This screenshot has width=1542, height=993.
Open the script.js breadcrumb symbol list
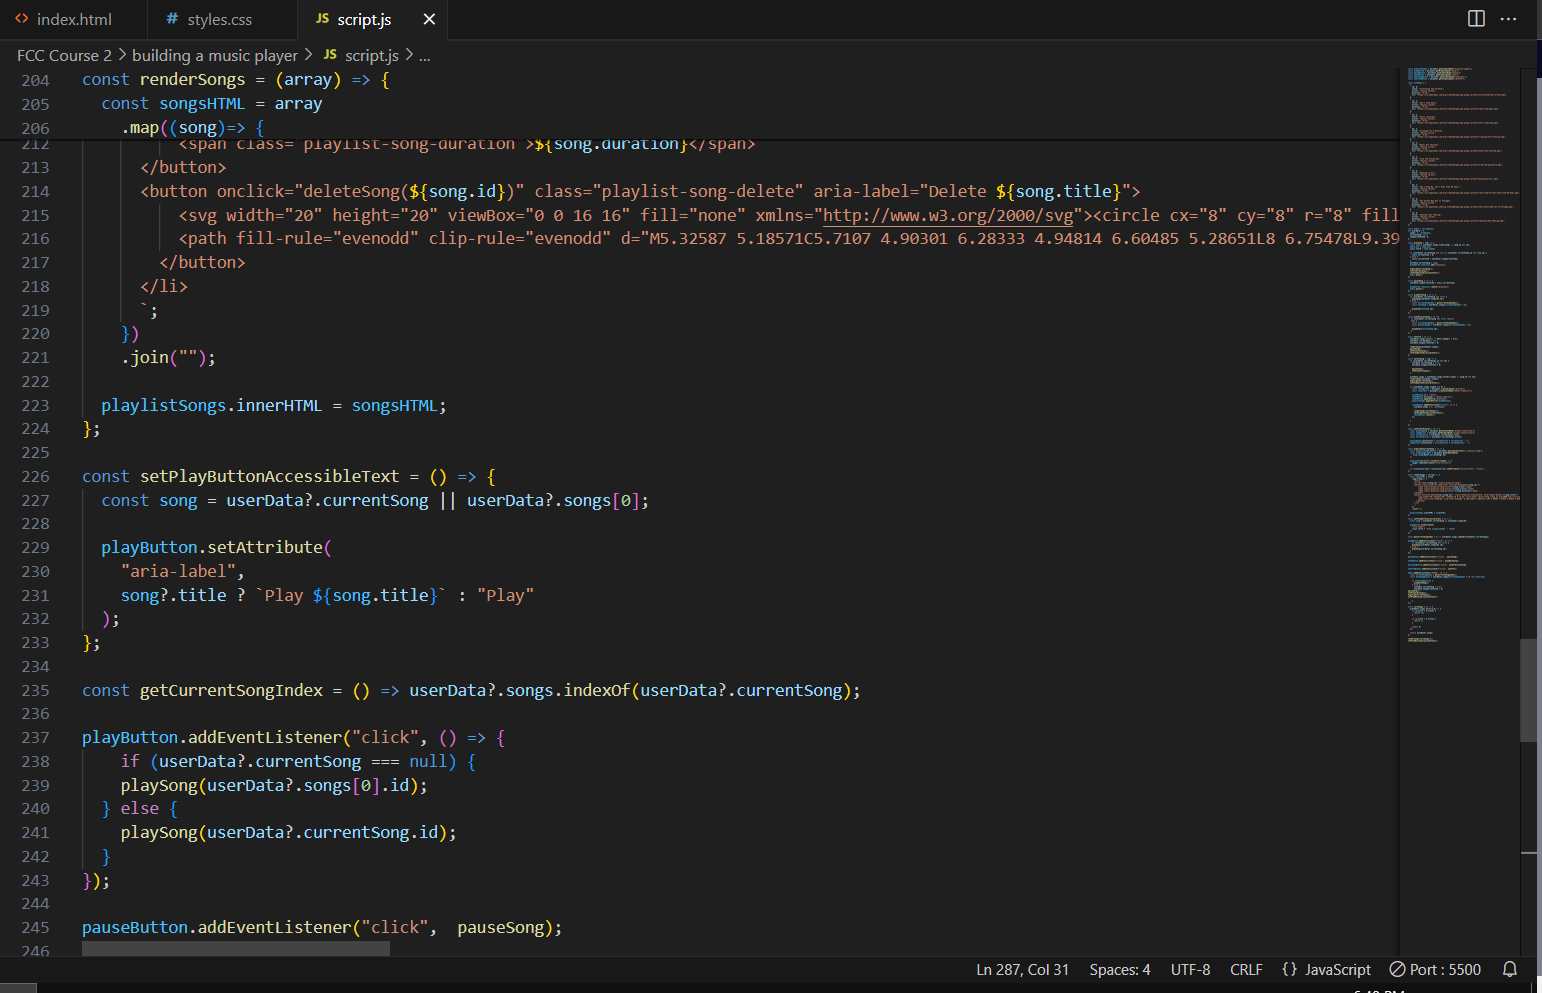(x=371, y=55)
